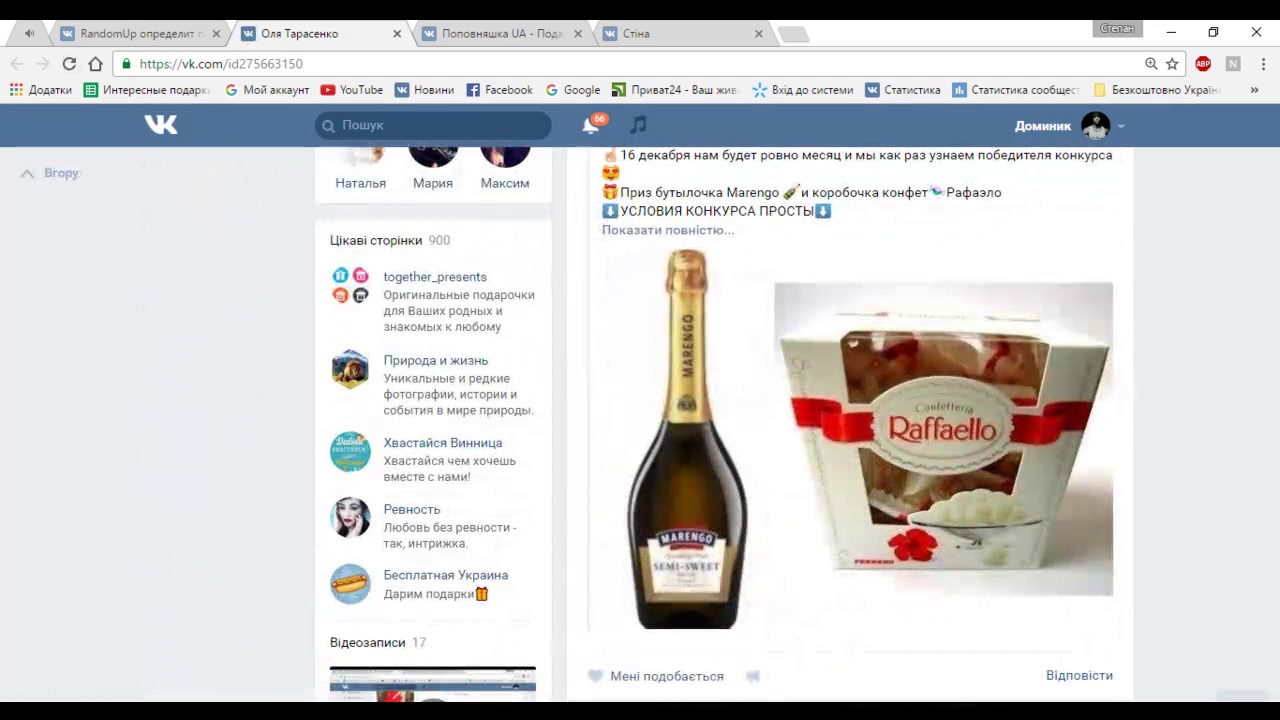Open the Додатки apps shortcut
The width and height of the screenshot is (1280, 720).
click(41, 90)
